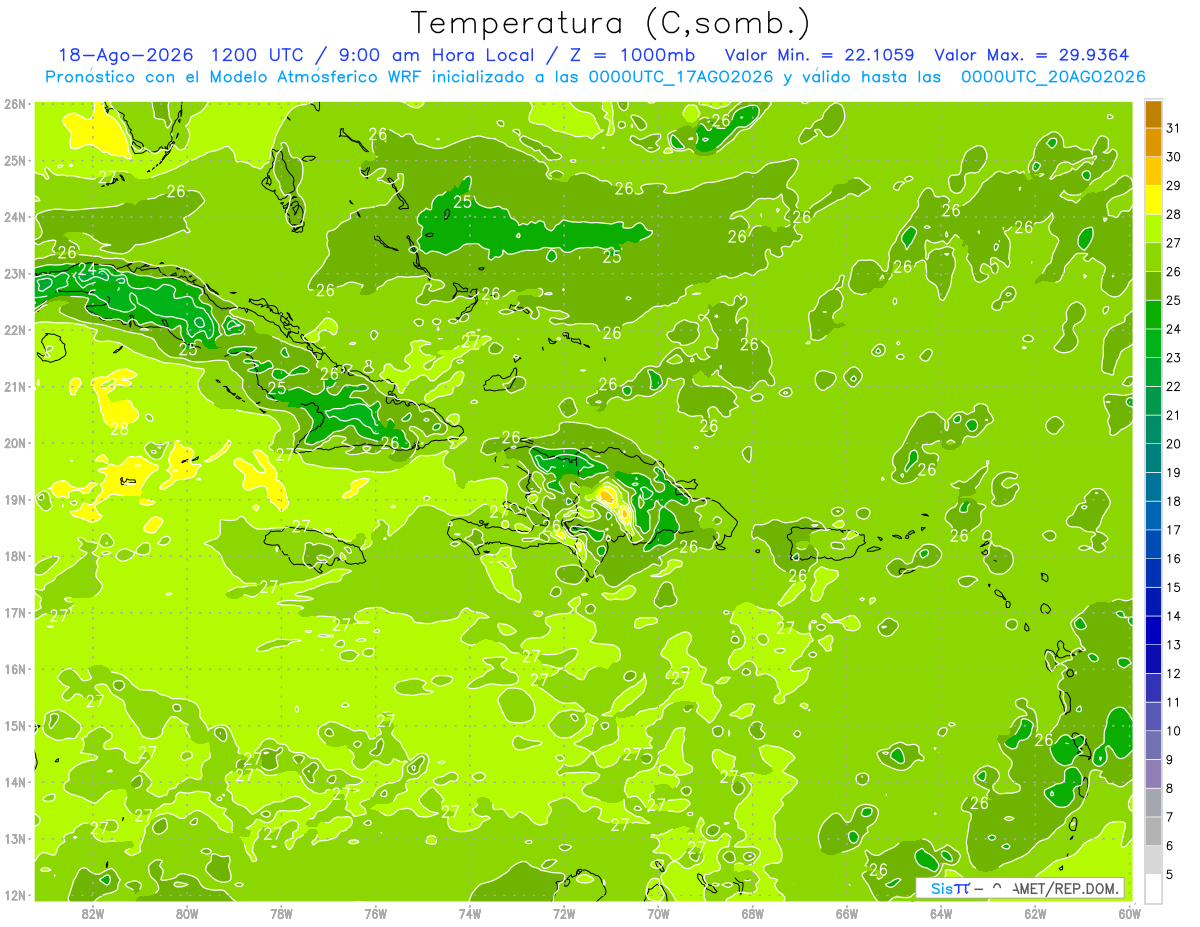
Task: Click the "16N" latitude axis label
Action: (15, 669)
